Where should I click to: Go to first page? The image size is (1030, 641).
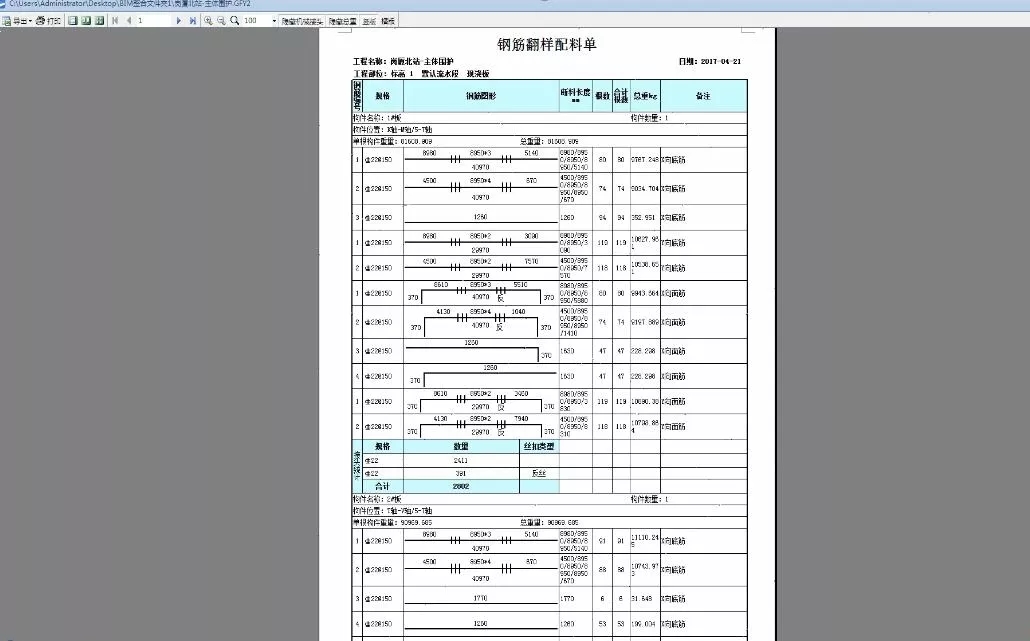click(x=115, y=21)
